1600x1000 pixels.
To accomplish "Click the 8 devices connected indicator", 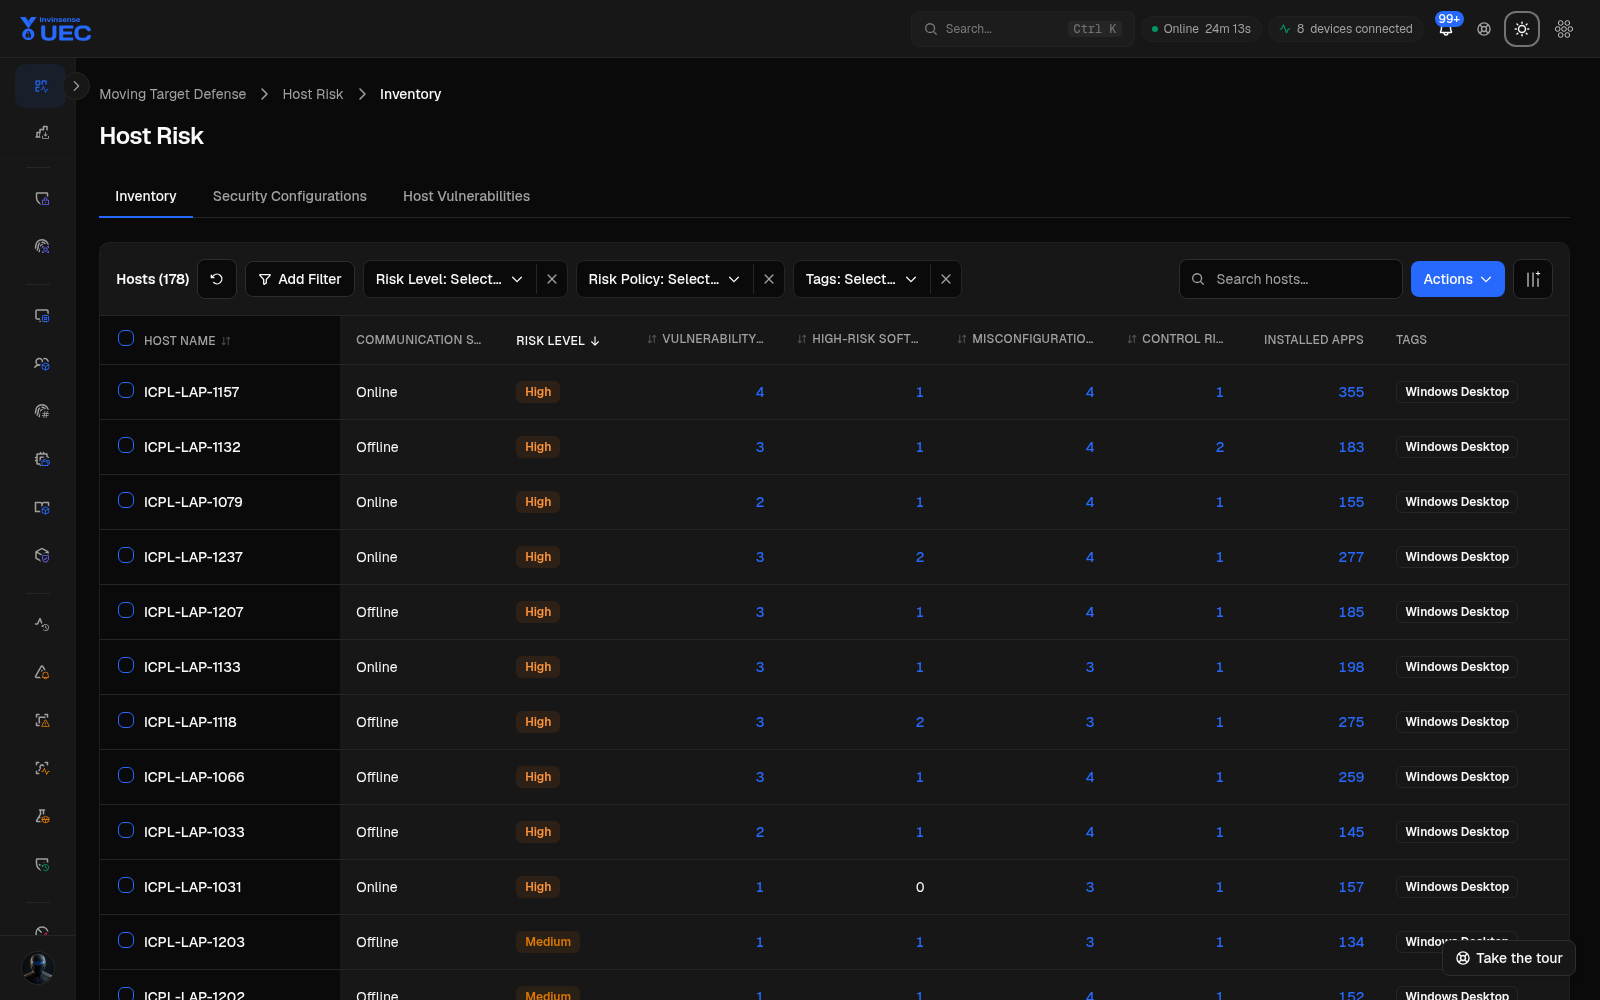I will pos(1345,29).
